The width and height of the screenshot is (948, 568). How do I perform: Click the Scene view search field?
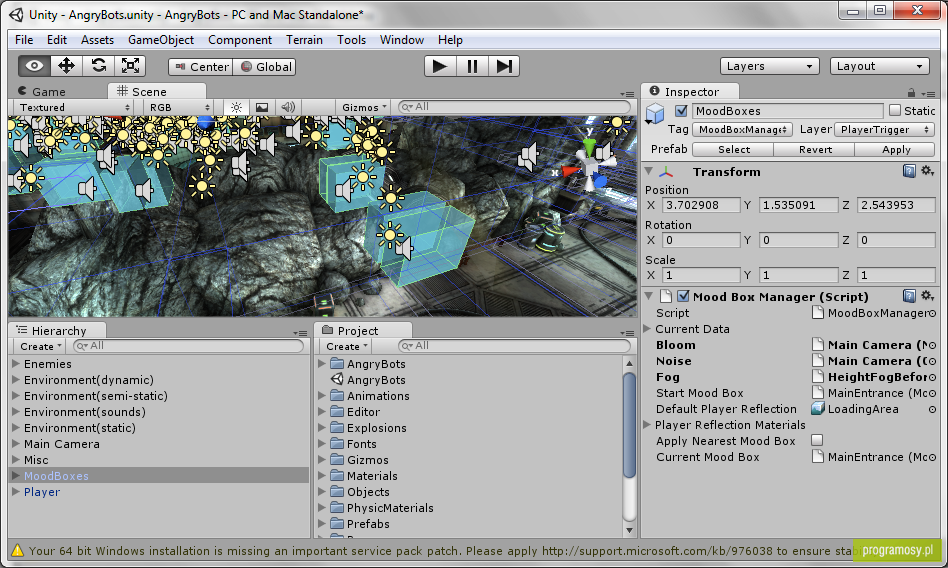click(x=515, y=107)
